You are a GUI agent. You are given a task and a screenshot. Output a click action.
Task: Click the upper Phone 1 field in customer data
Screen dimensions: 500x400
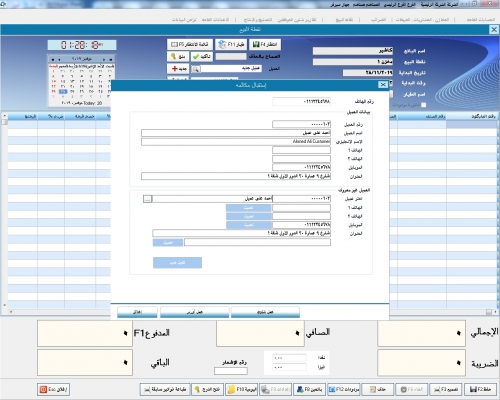pyautogui.click(x=301, y=150)
